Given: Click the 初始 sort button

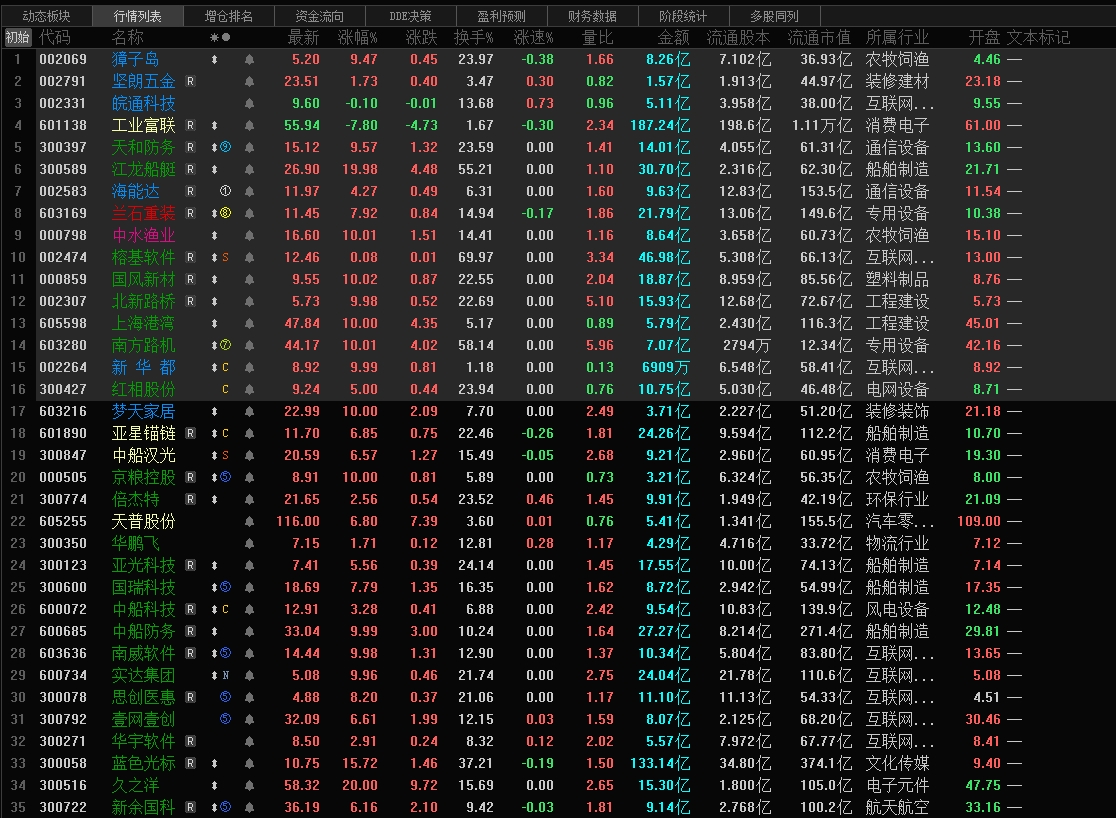Looking at the screenshot, I should pyautogui.click(x=17, y=37).
